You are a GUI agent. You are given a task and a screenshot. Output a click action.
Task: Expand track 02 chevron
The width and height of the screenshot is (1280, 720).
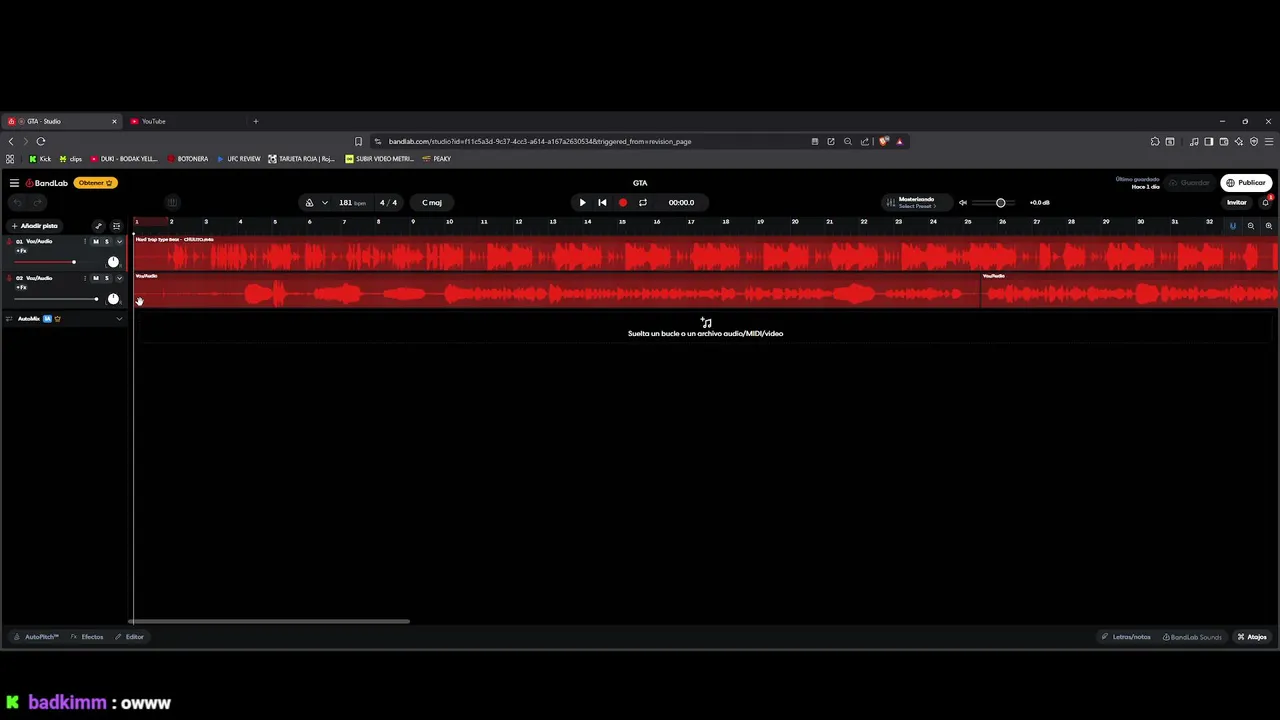tap(119, 278)
